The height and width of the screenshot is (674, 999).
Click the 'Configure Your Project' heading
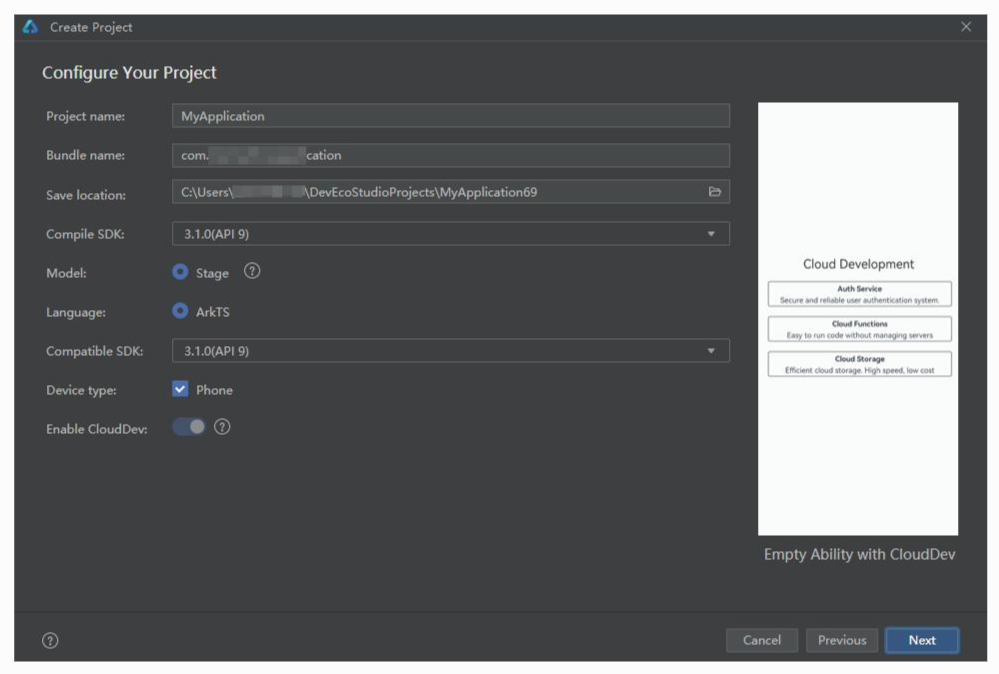tap(129, 73)
